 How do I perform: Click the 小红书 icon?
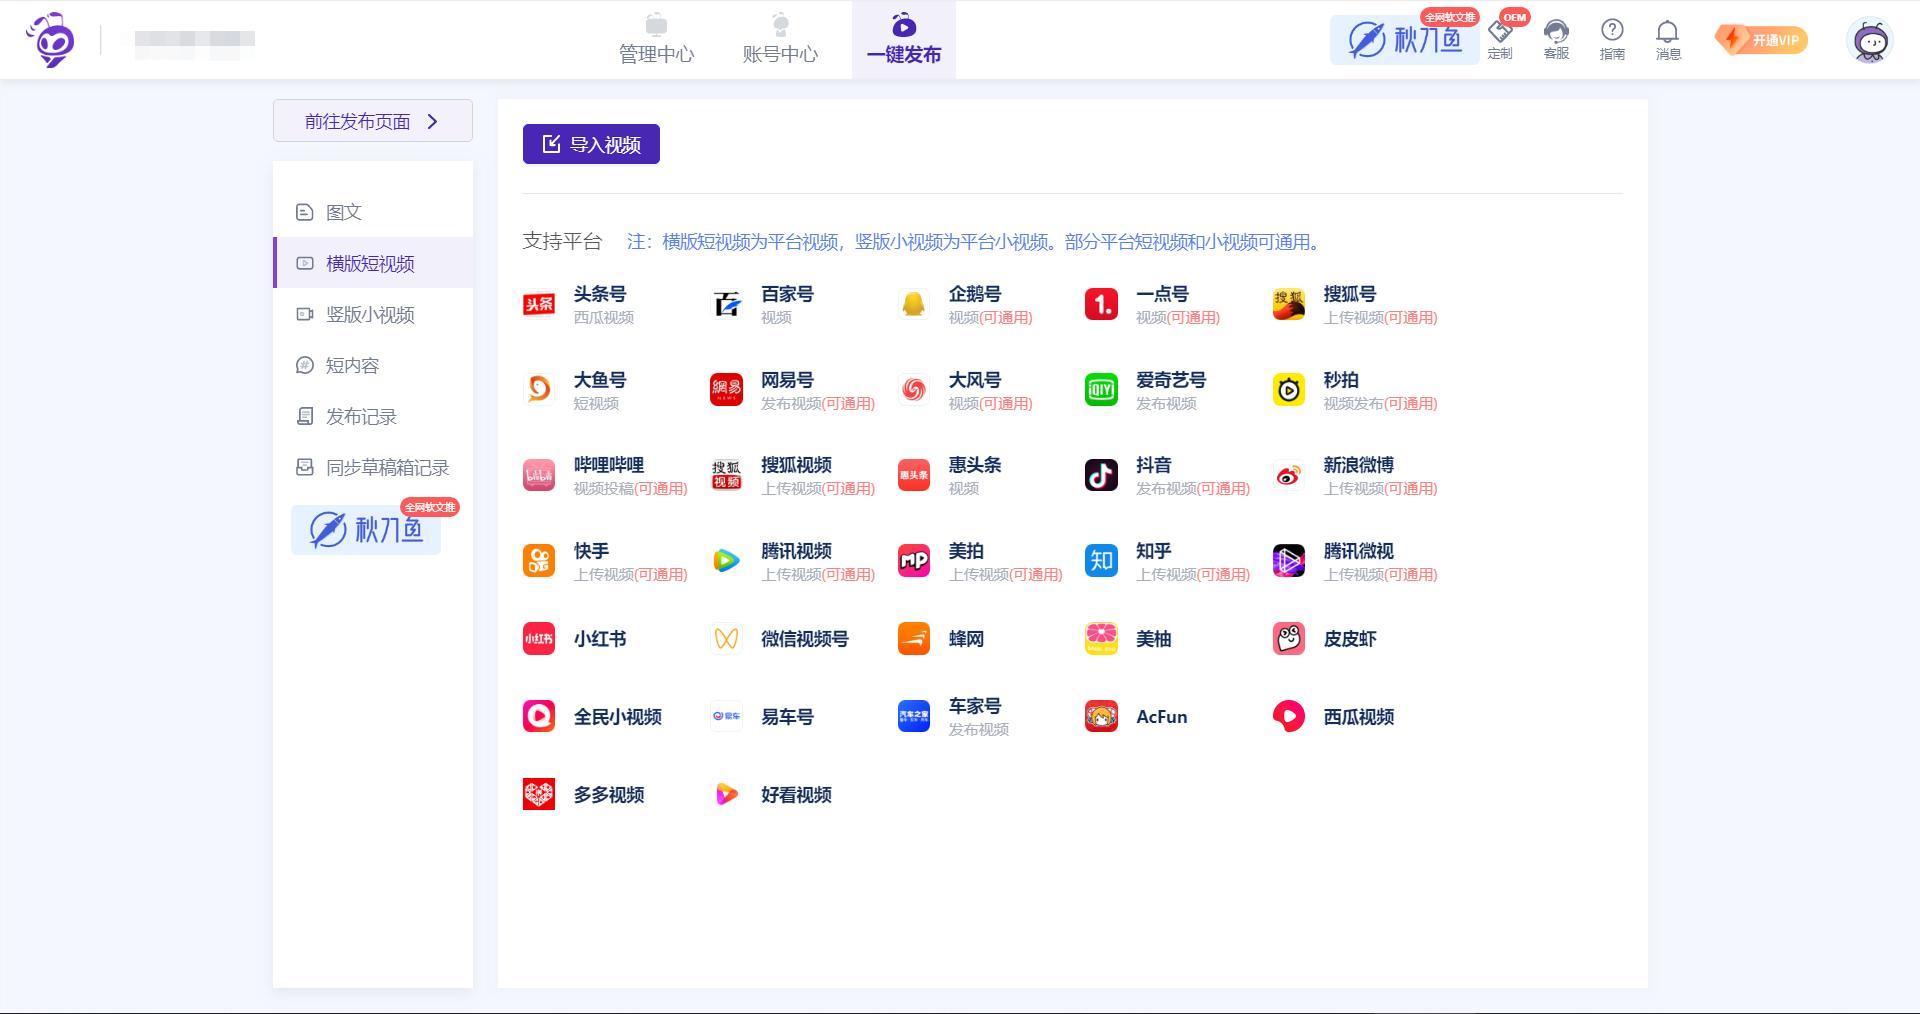539,639
